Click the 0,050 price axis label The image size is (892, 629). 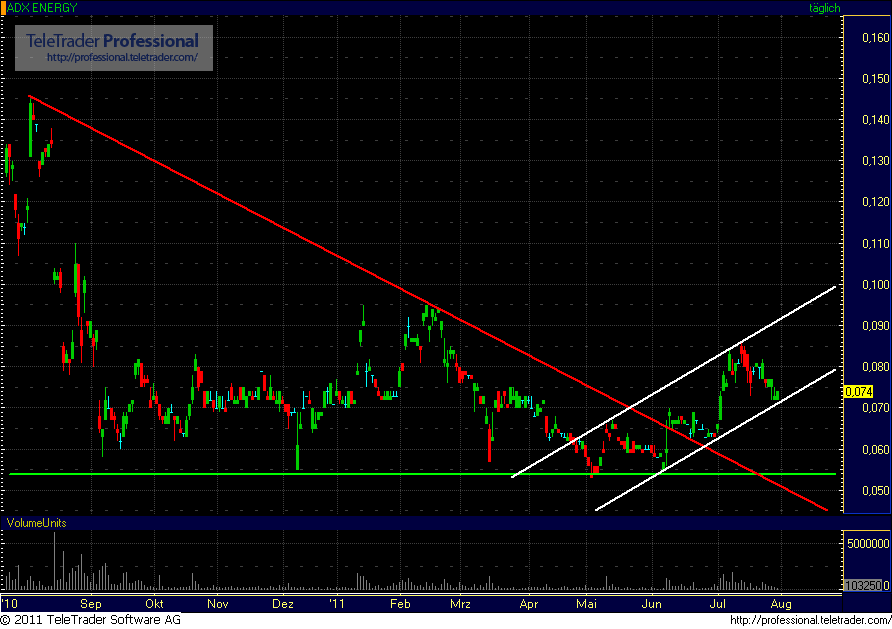pos(873,491)
